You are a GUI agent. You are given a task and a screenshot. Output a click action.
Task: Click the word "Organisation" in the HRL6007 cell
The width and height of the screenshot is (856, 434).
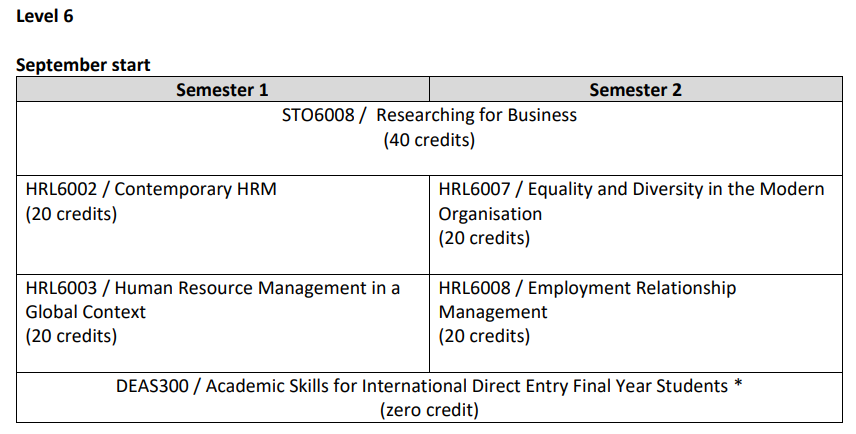coord(490,214)
